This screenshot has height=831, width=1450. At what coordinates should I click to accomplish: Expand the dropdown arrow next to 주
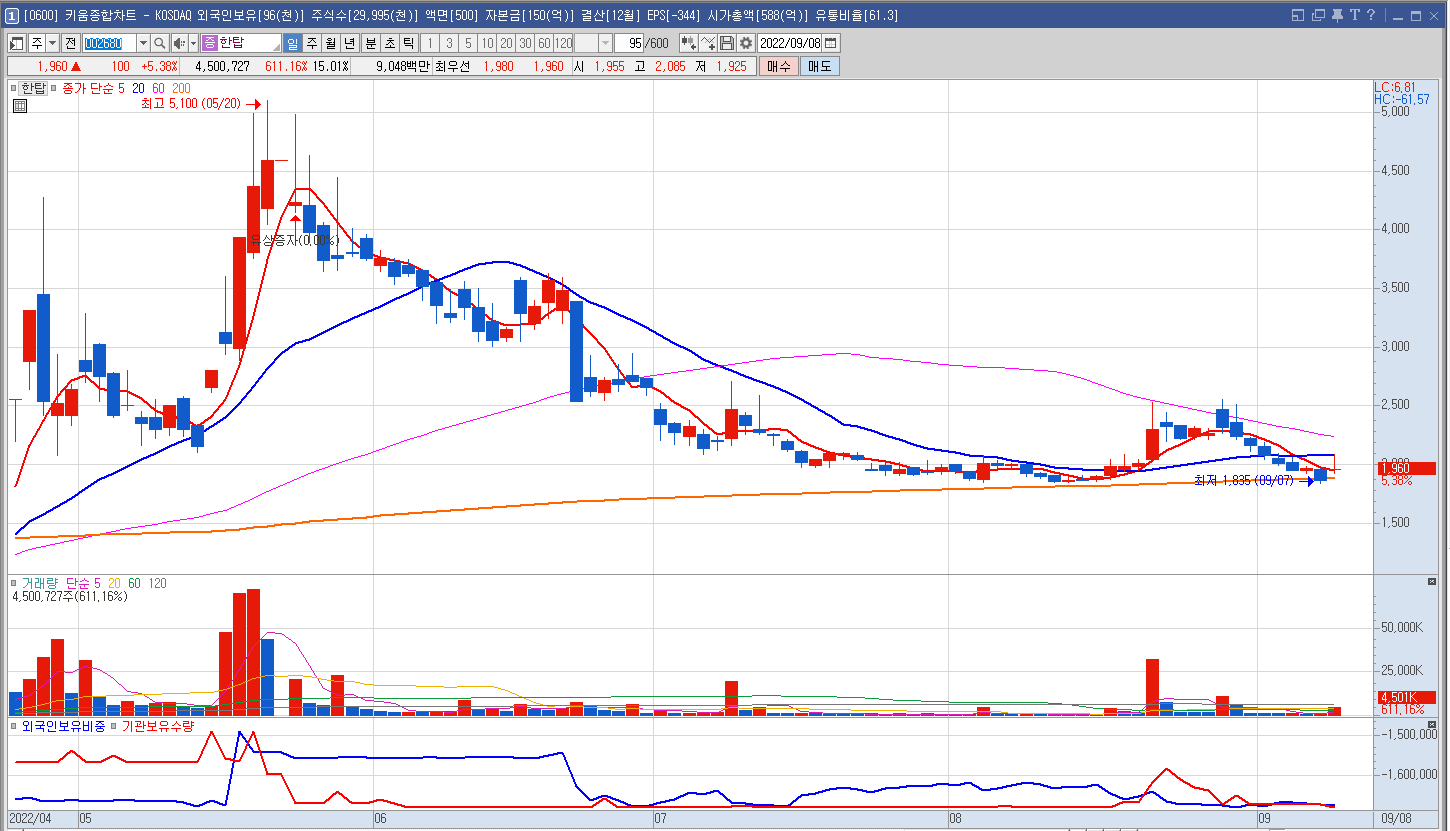tap(53, 43)
